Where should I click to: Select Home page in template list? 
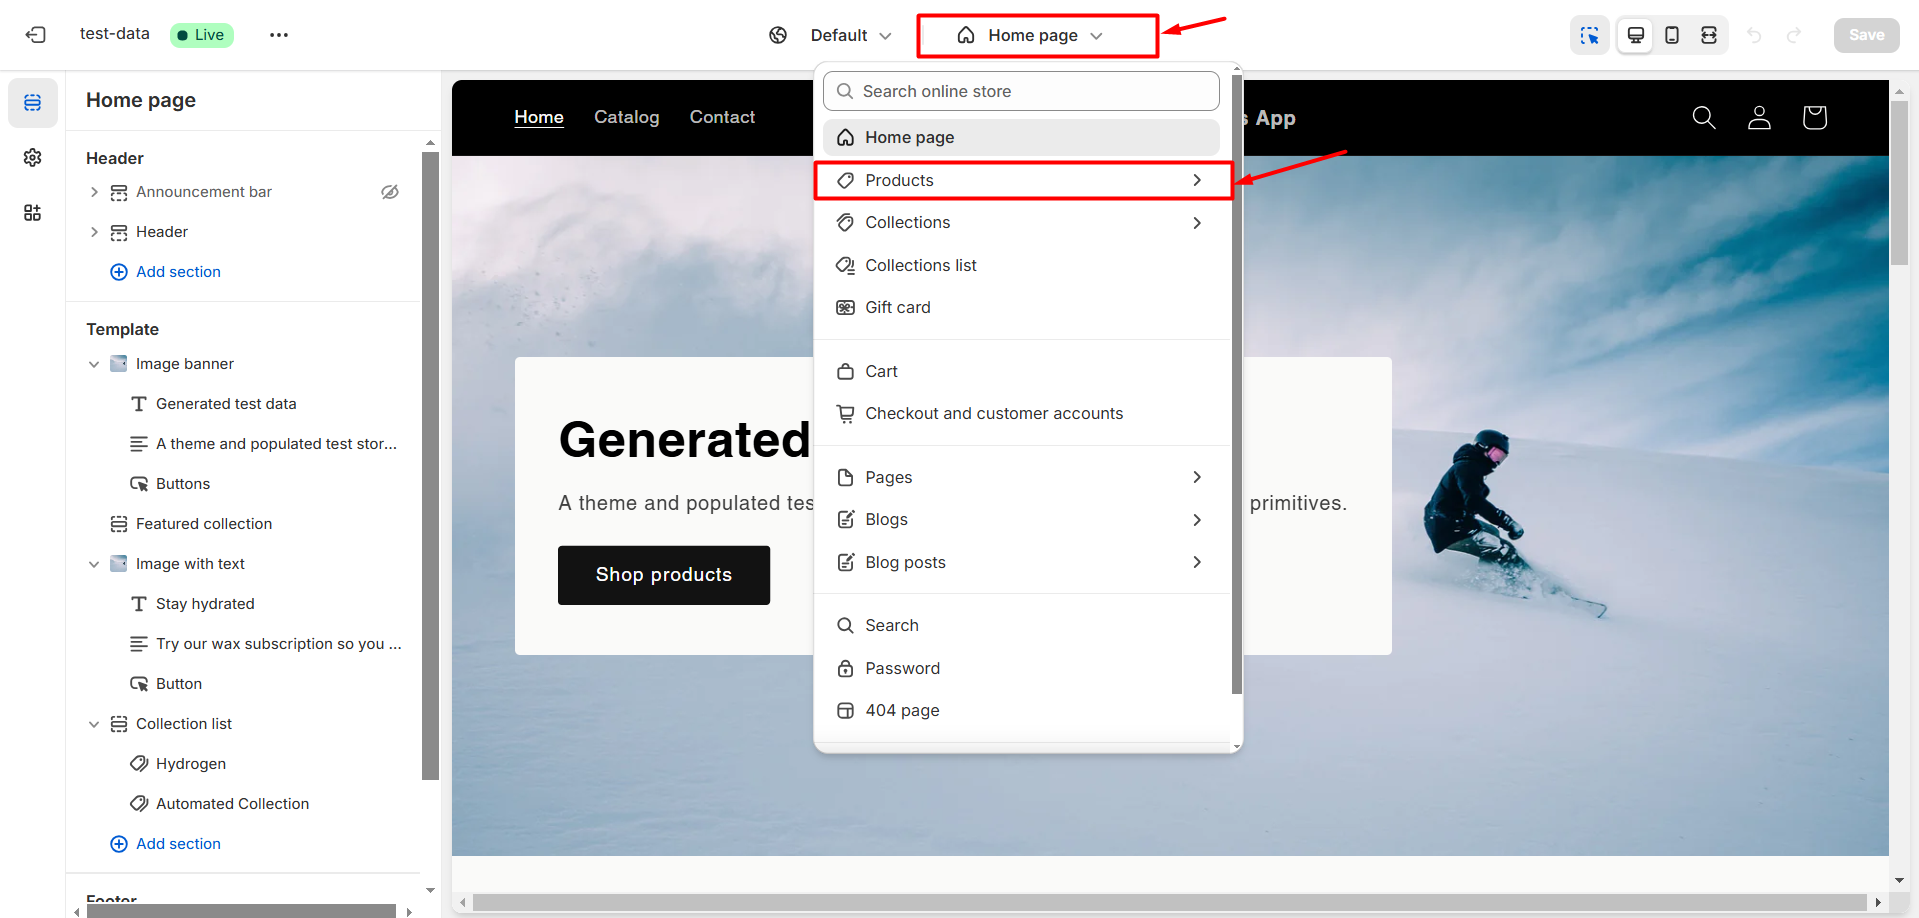coord(1021,137)
